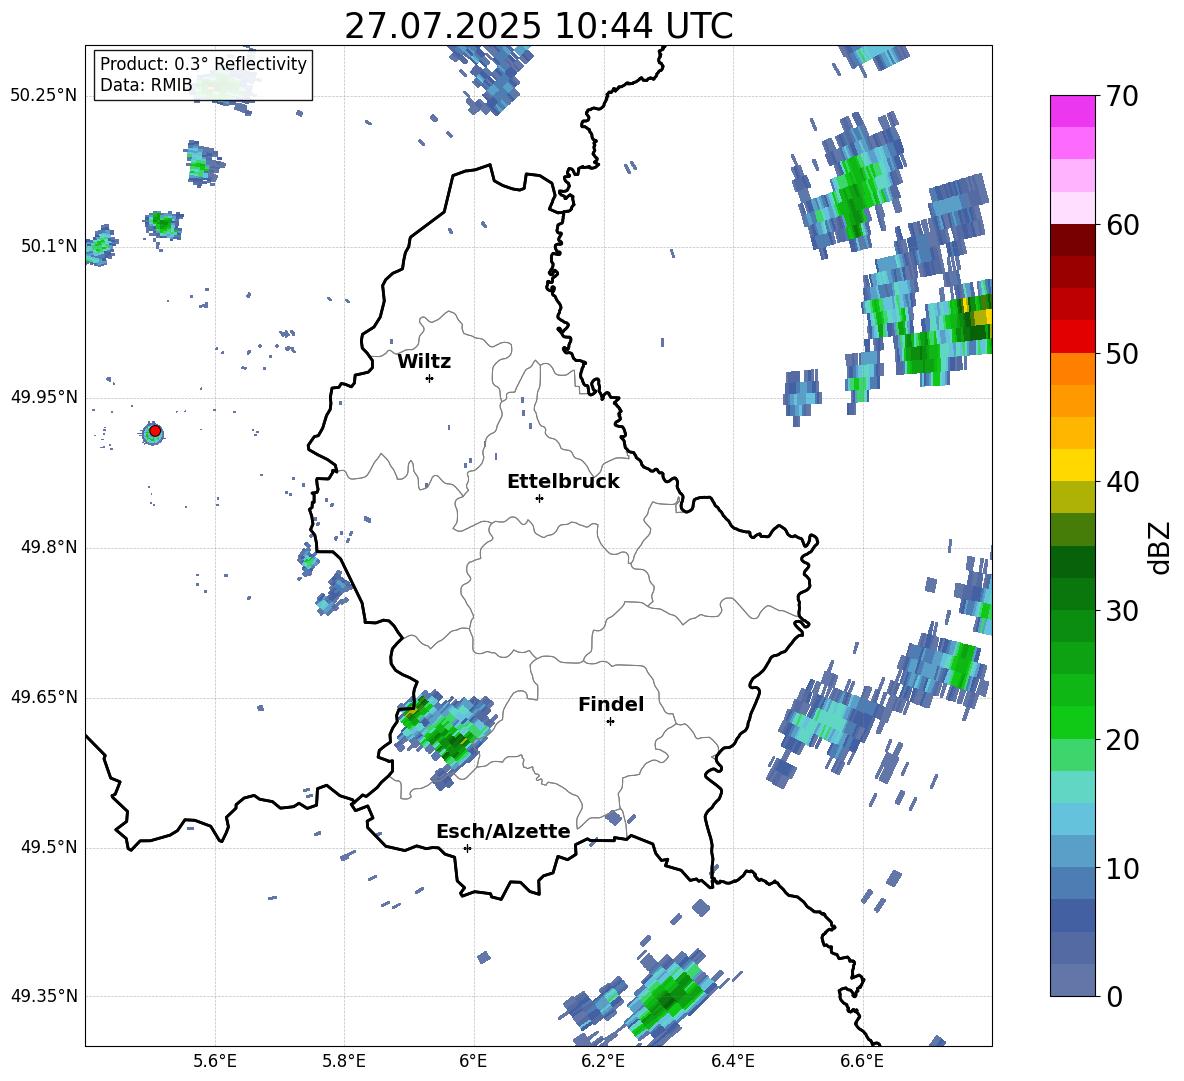This screenshot has width=1184, height=1081.
Task: Click the dark maroon colorbar segment below 60
Action: point(1072,240)
